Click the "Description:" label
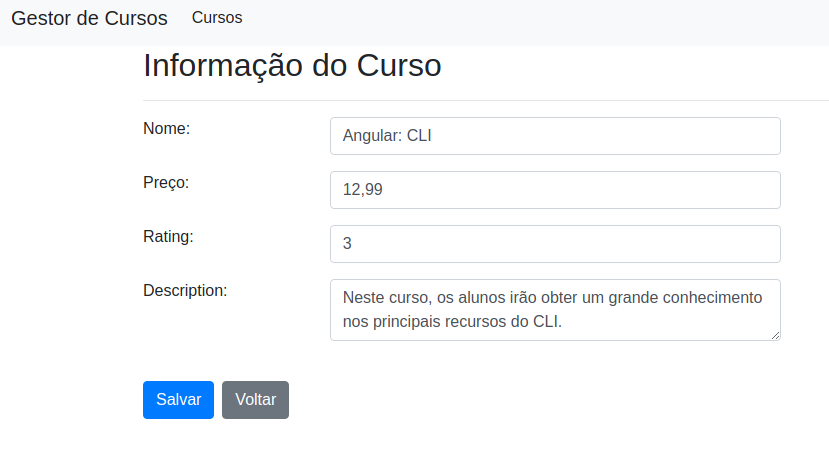The image size is (829, 475). click(185, 290)
